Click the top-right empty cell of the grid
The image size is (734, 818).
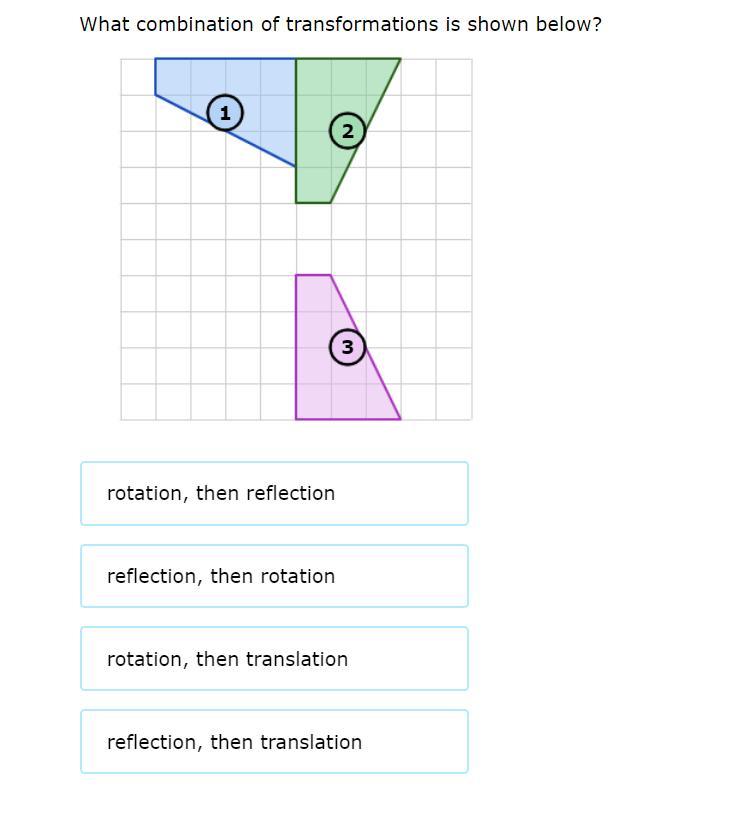pos(453,77)
